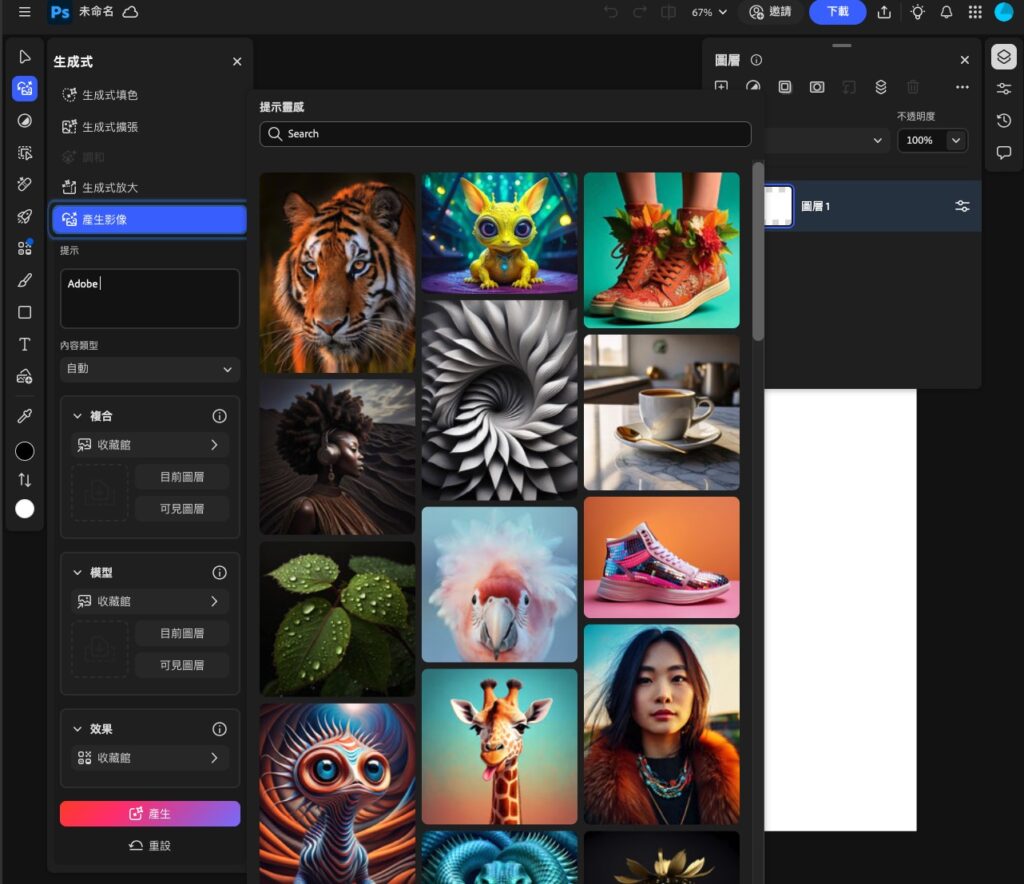Select the Rectangle shape tool
This screenshot has width=1024, height=884.
pos(25,312)
